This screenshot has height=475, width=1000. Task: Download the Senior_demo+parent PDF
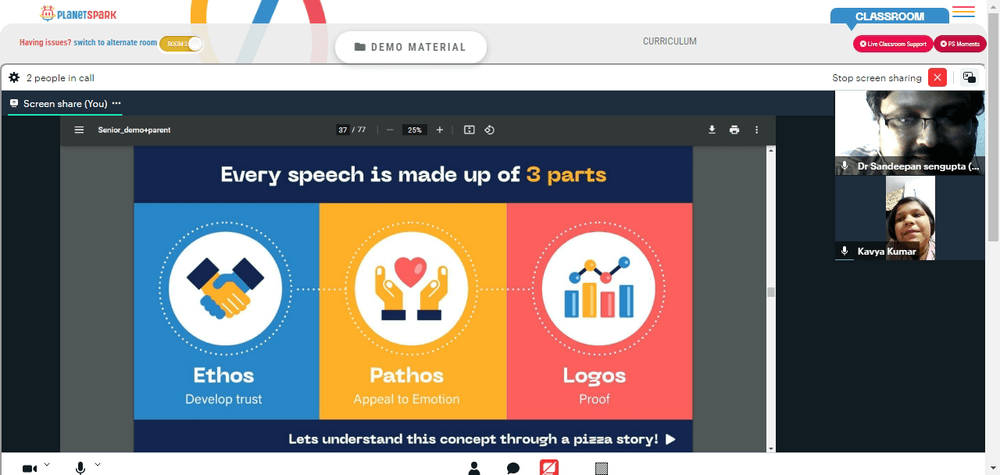coord(712,129)
